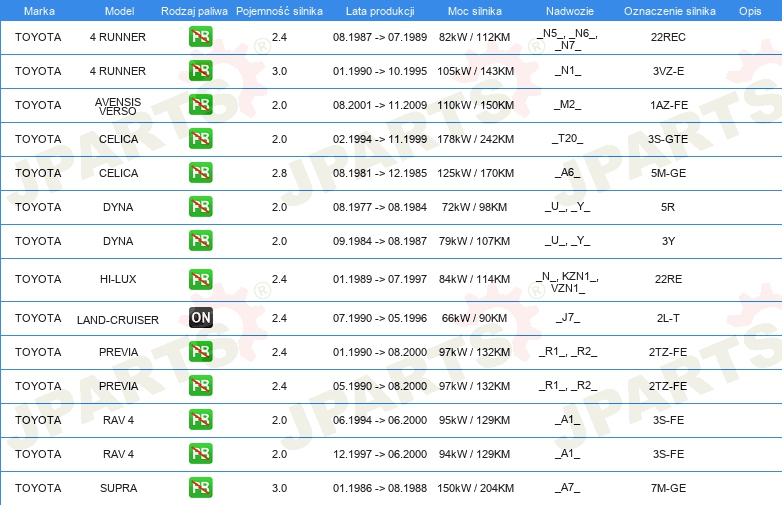Click the Lata produkcji column header
The image size is (782, 505).
pyautogui.click(x=380, y=11)
